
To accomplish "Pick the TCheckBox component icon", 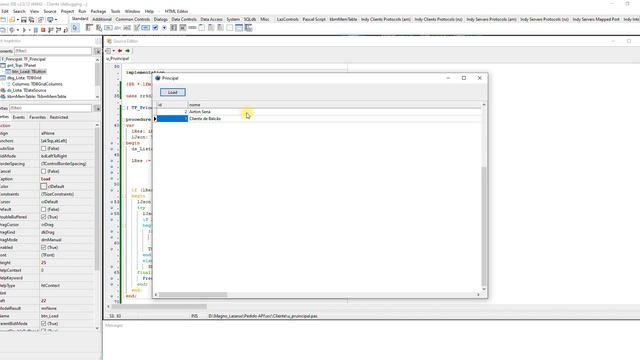I will click(x=155, y=28).
